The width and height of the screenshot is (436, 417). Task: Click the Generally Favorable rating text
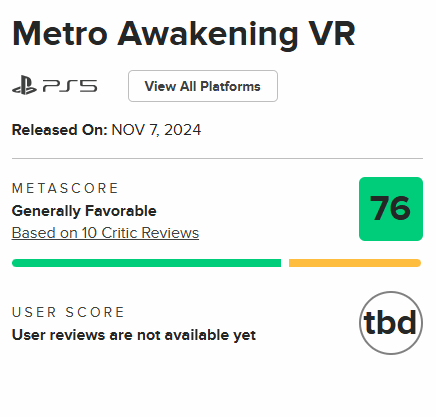[x=84, y=211]
